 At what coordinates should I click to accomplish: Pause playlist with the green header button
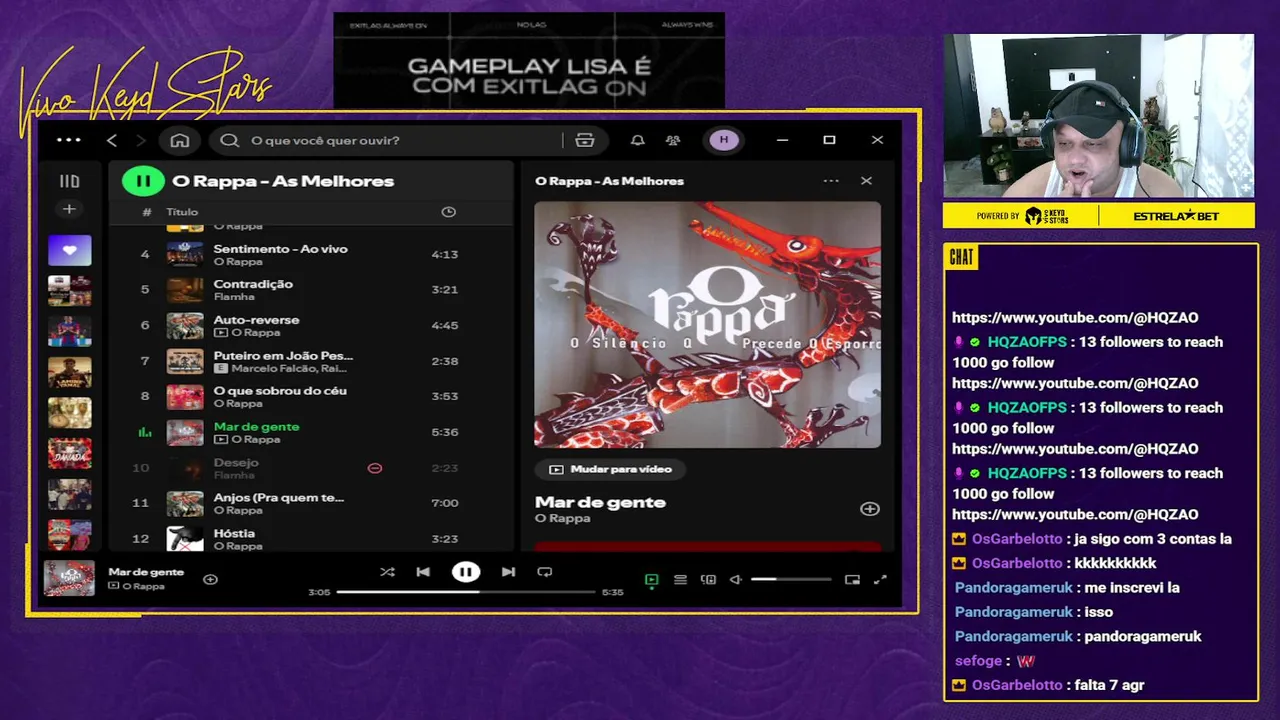pyautogui.click(x=143, y=181)
